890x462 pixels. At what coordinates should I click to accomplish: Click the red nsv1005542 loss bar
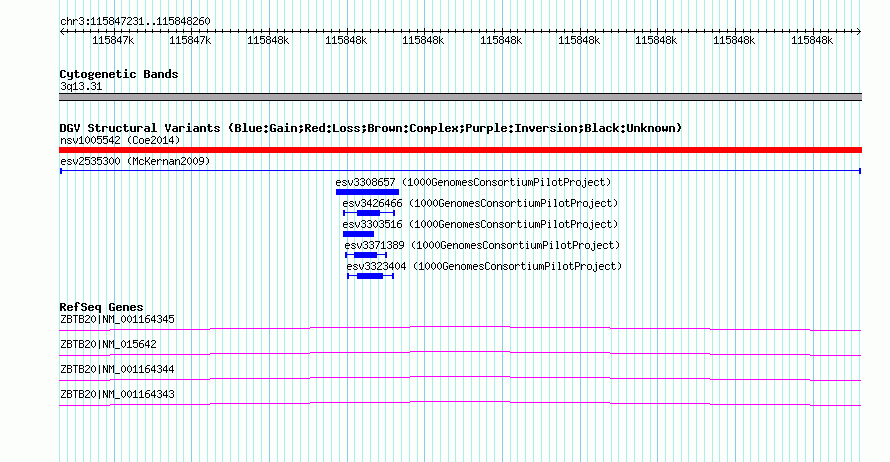[x=460, y=150]
